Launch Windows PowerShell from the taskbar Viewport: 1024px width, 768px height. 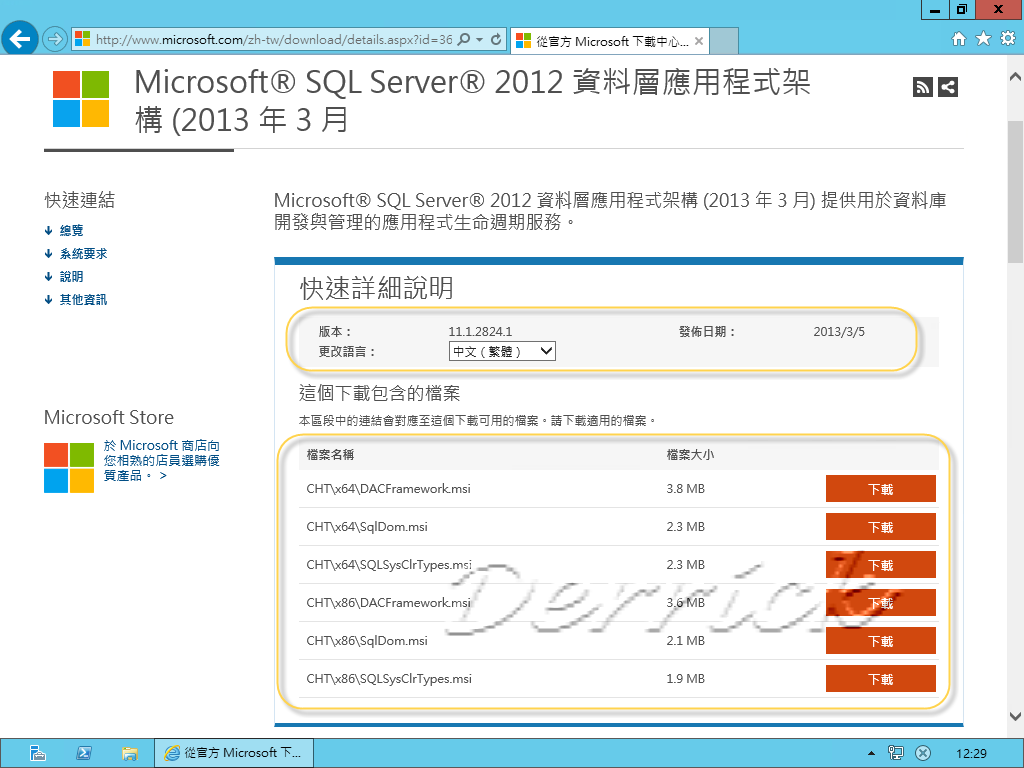pyautogui.click(x=84, y=752)
